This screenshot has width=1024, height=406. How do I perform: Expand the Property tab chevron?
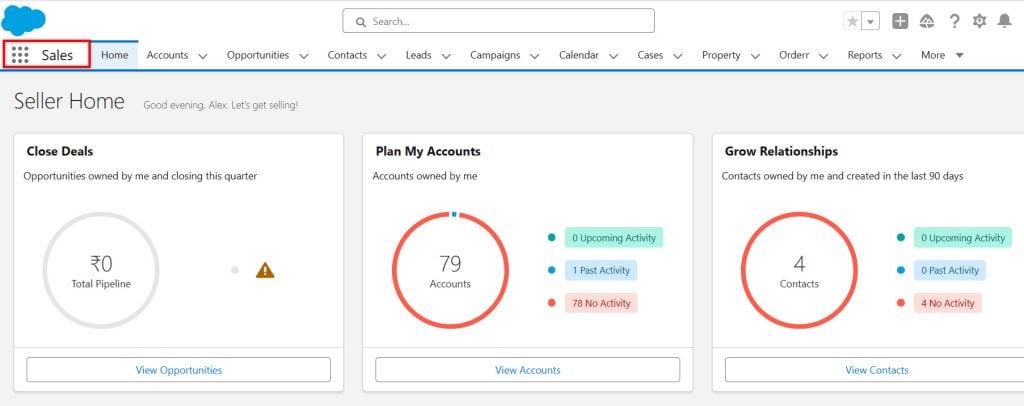pyautogui.click(x=755, y=56)
